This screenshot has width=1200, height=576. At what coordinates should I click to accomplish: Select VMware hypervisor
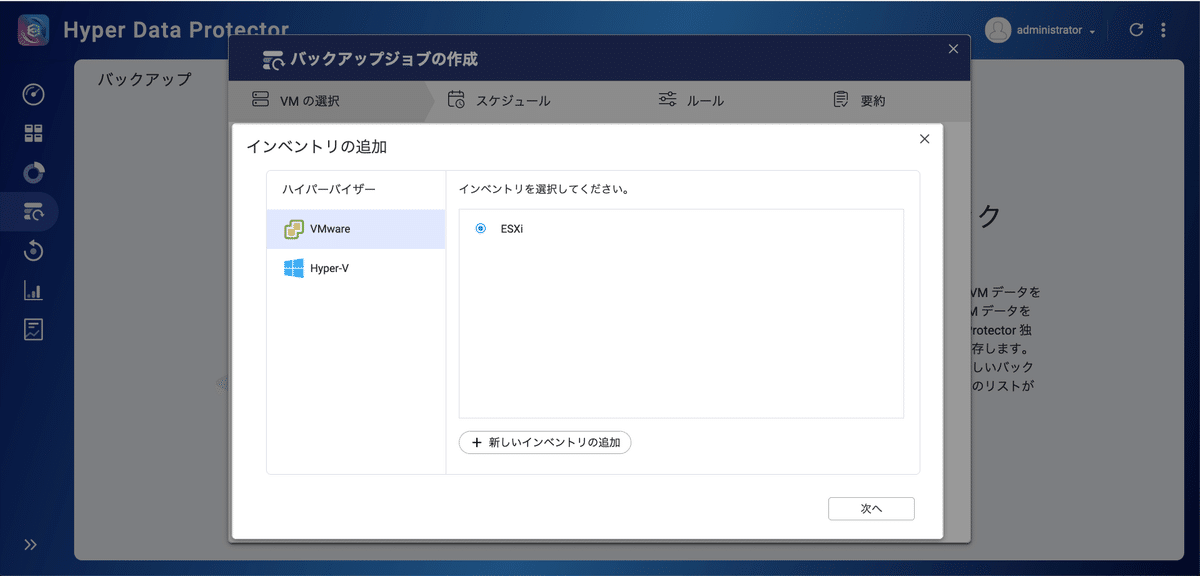(x=356, y=229)
